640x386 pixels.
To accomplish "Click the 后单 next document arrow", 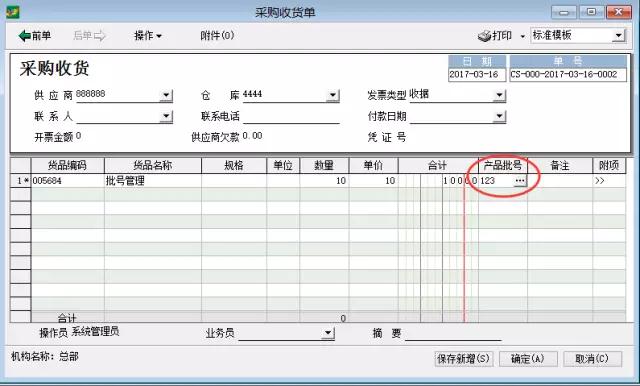I will [x=89, y=36].
